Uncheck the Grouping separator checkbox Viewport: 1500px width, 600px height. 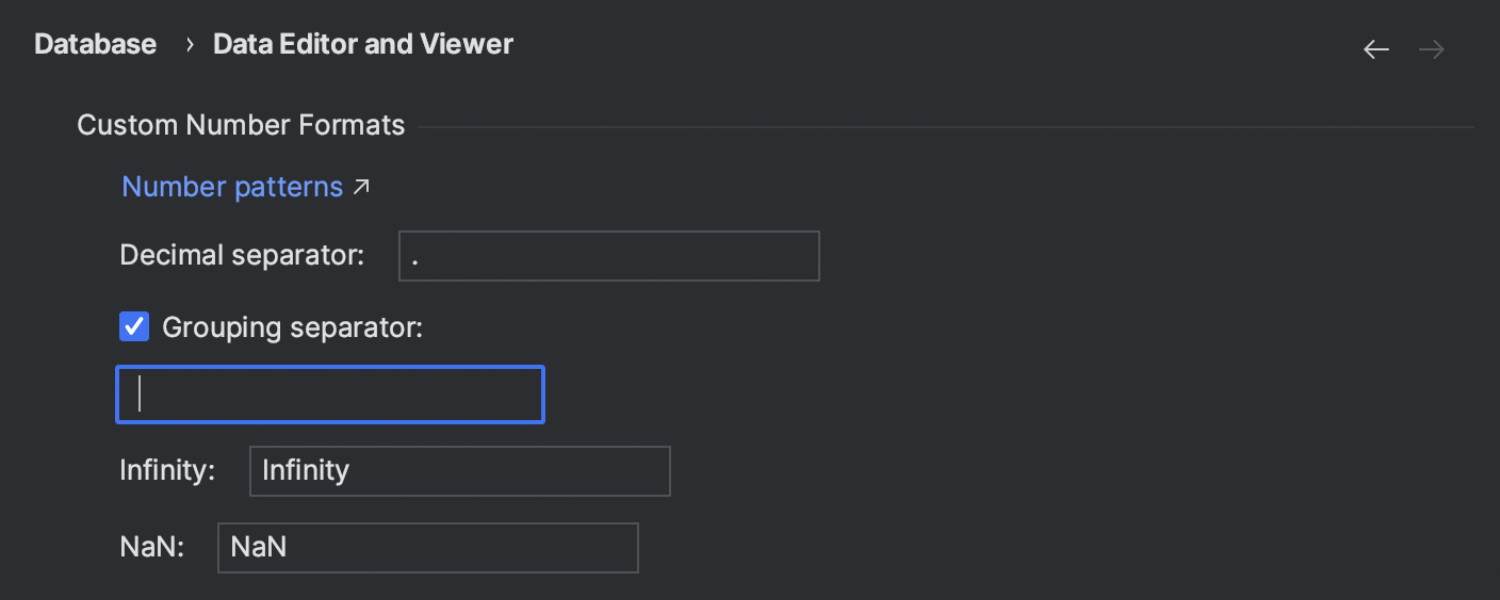tap(134, 327)
